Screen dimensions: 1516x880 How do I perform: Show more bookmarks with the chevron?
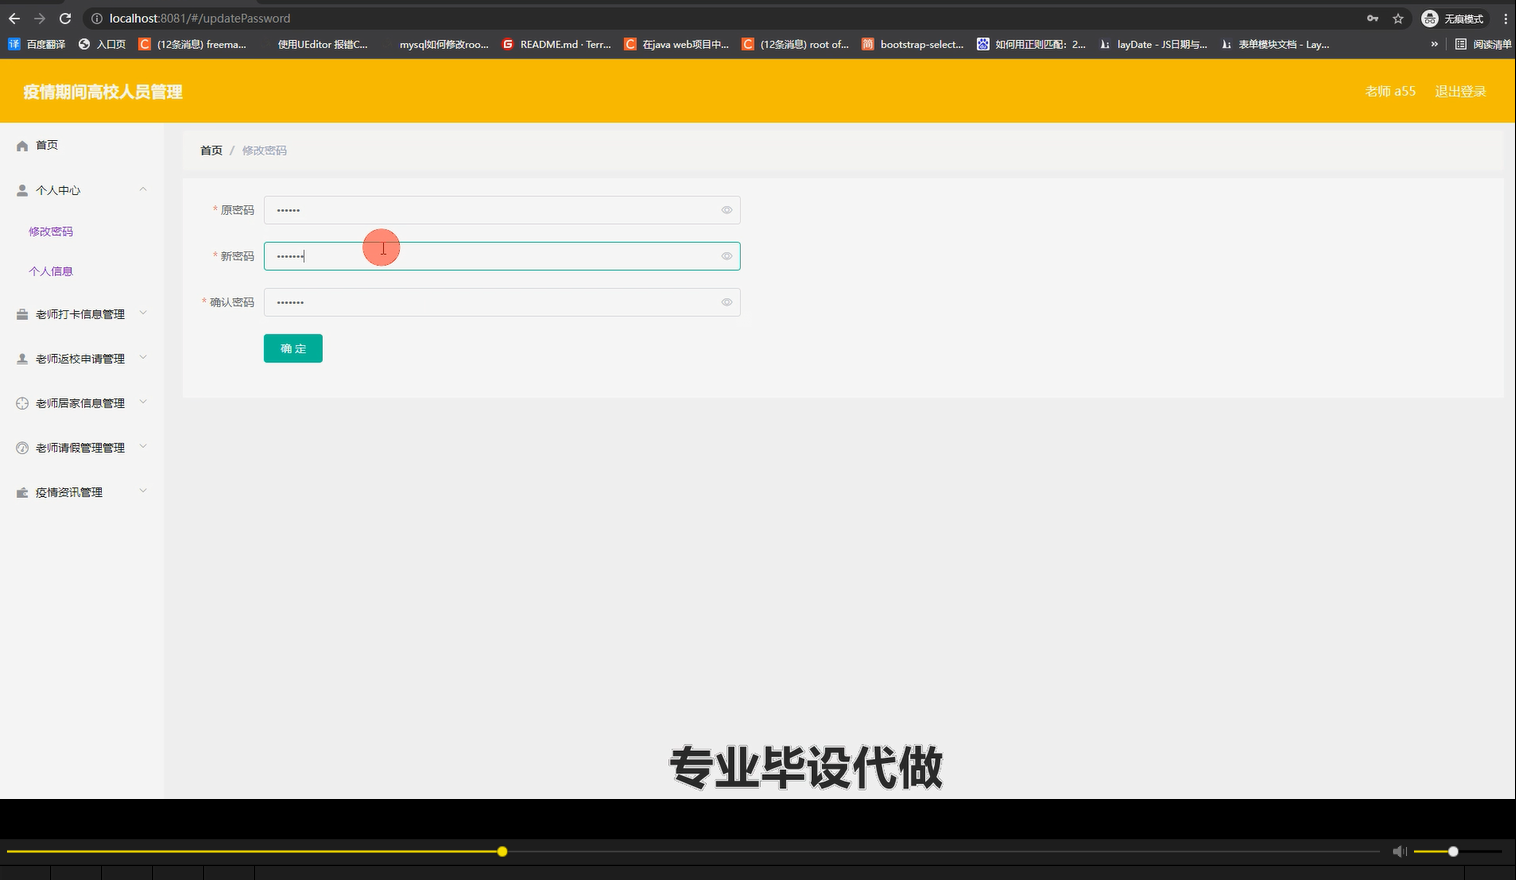[x=1434, y=44]
